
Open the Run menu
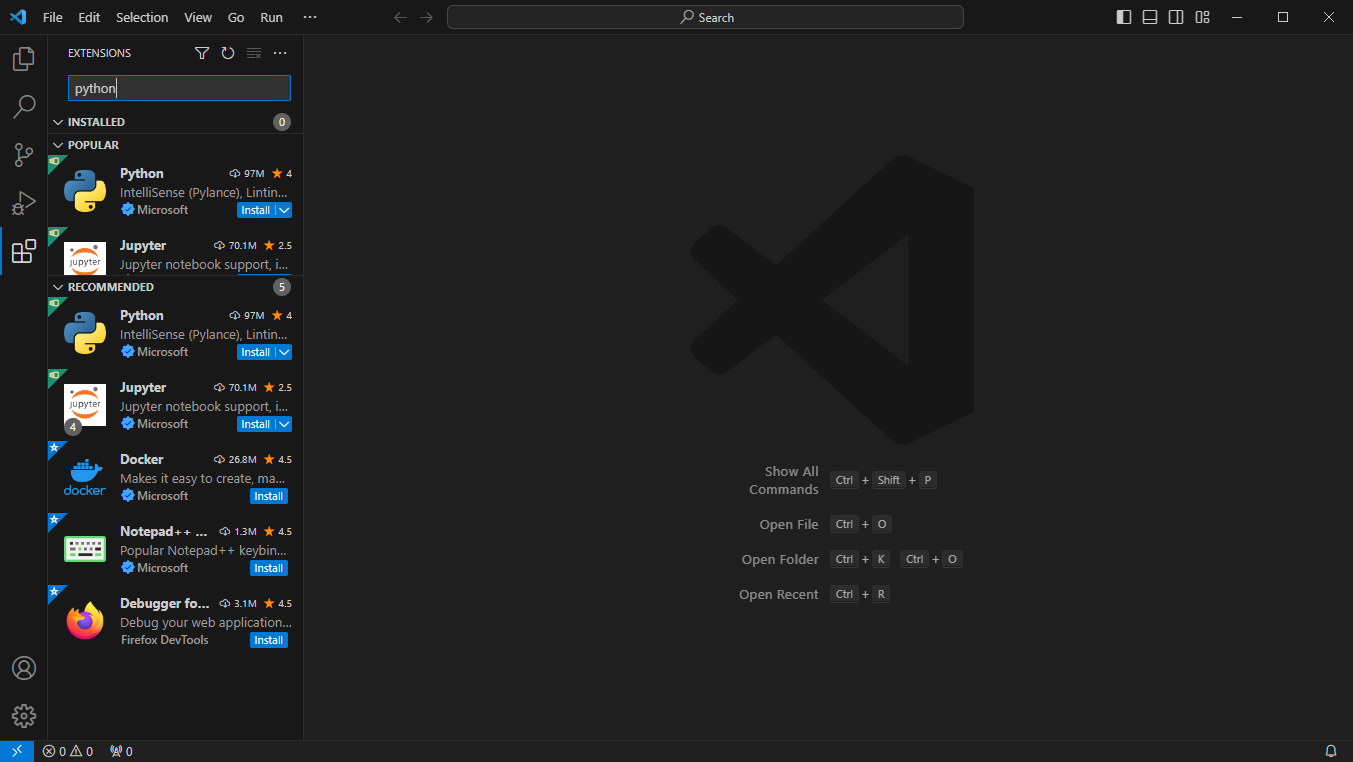click(x=271, y=17)
